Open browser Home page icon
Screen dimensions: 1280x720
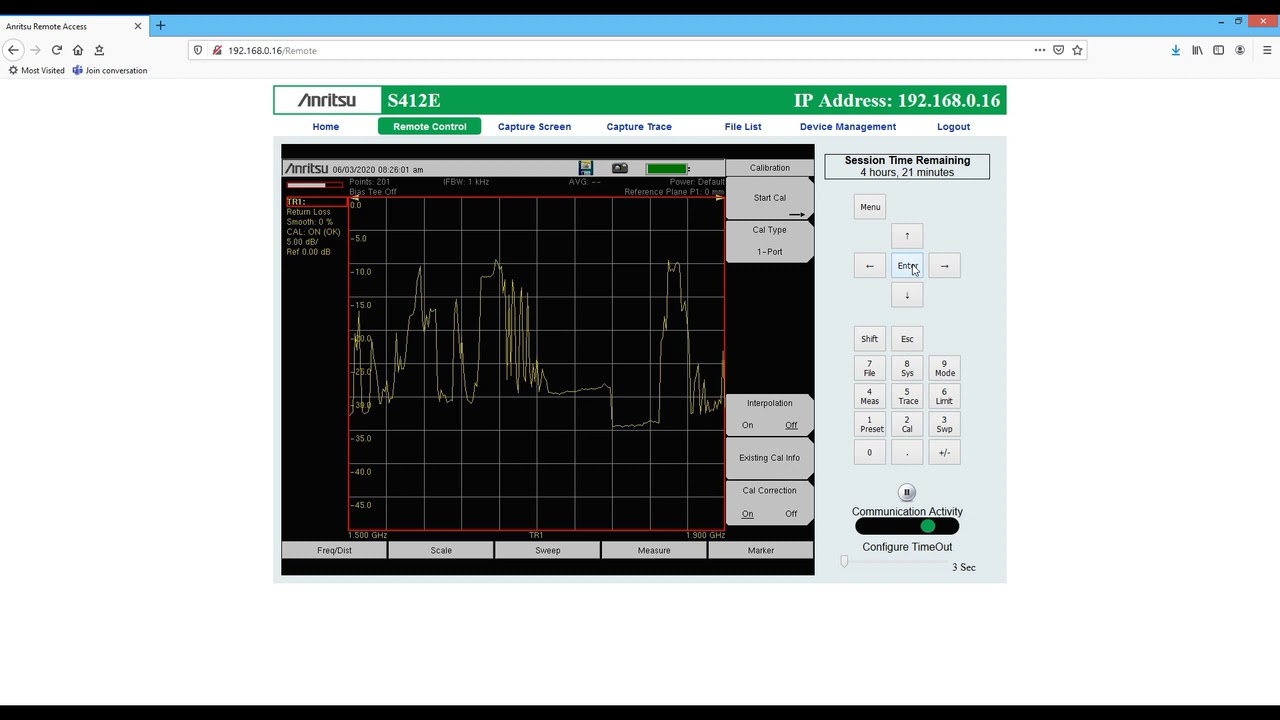78,50
